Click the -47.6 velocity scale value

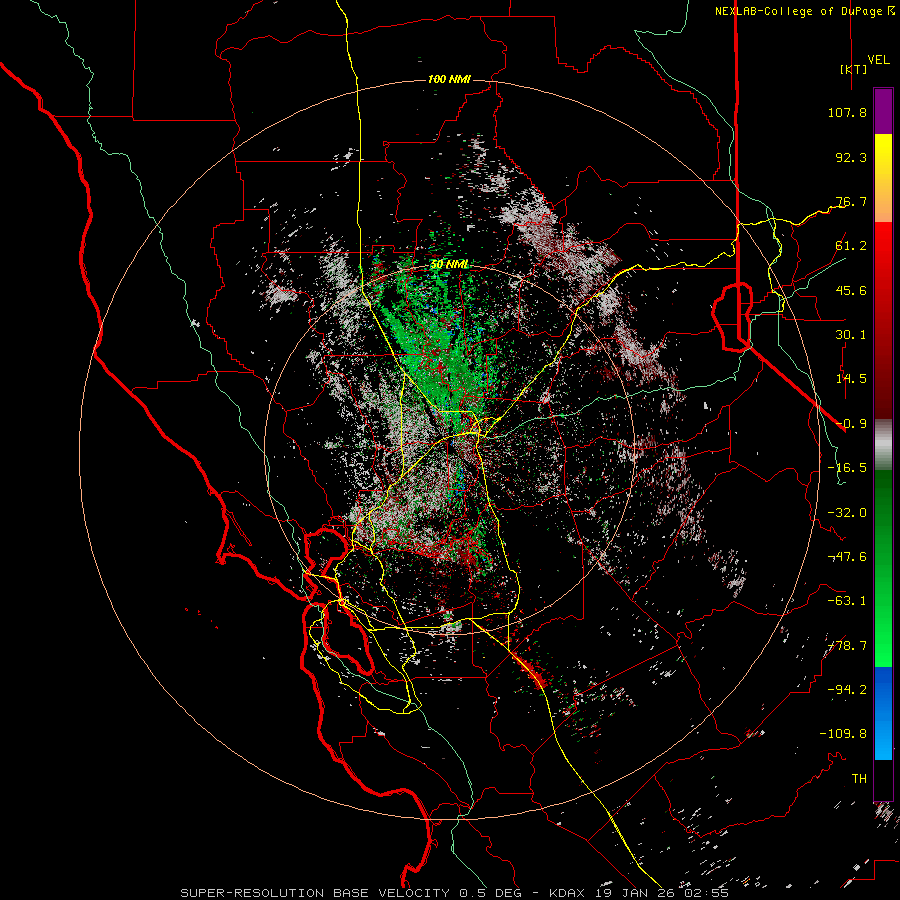pos(847,557)
